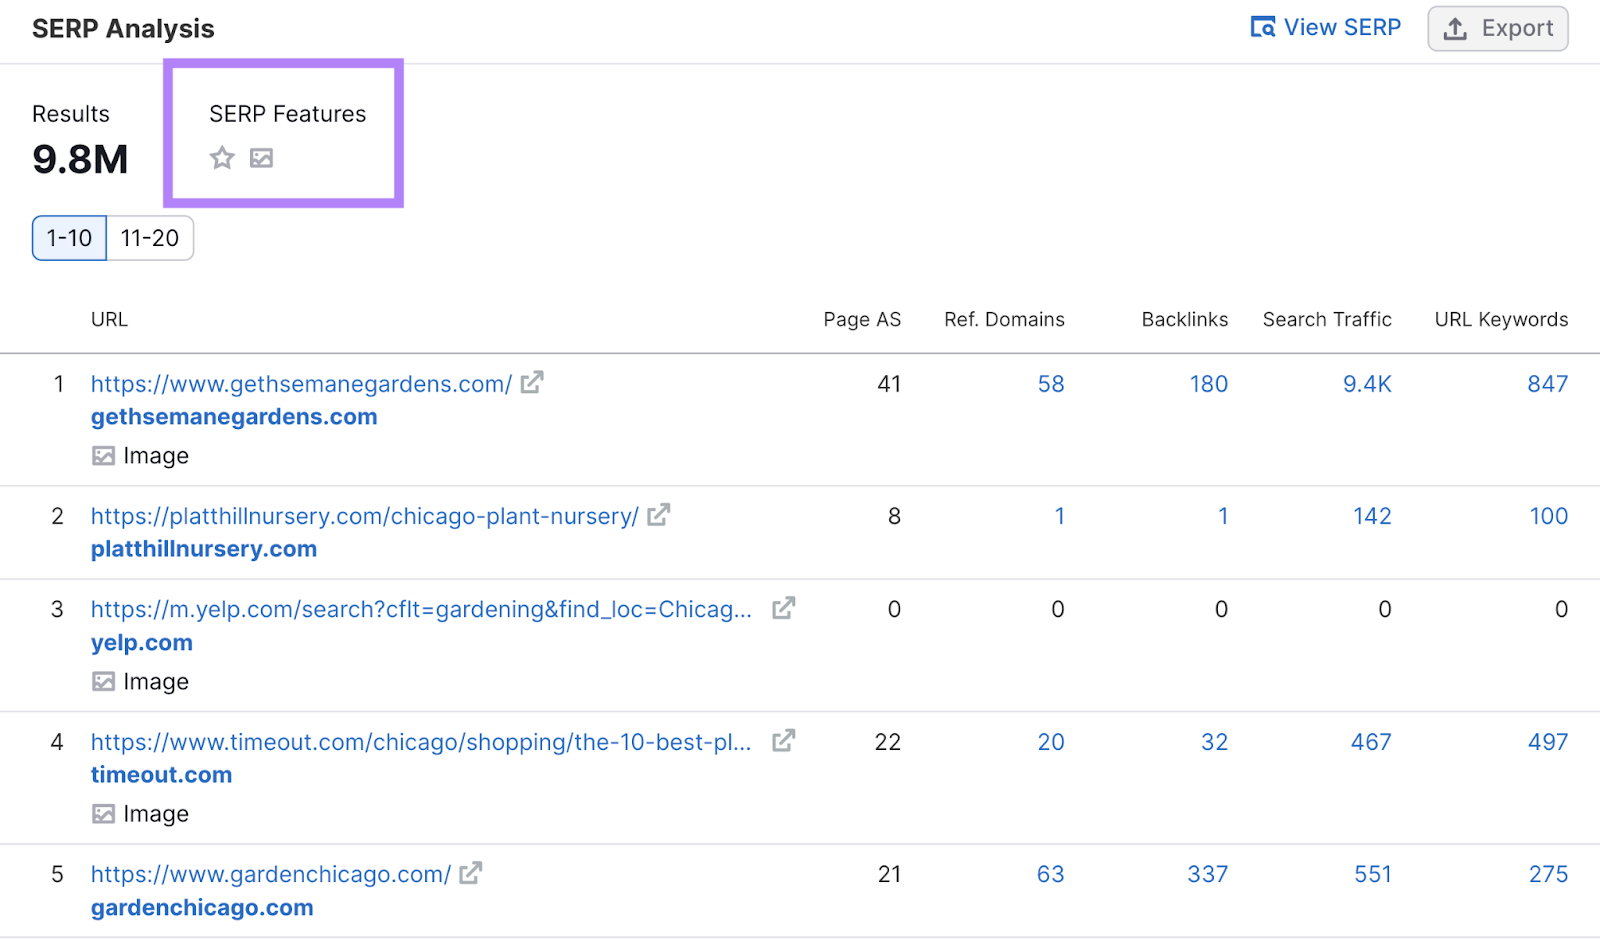Click the star icon under SERP Features

(x=221, y=158)
